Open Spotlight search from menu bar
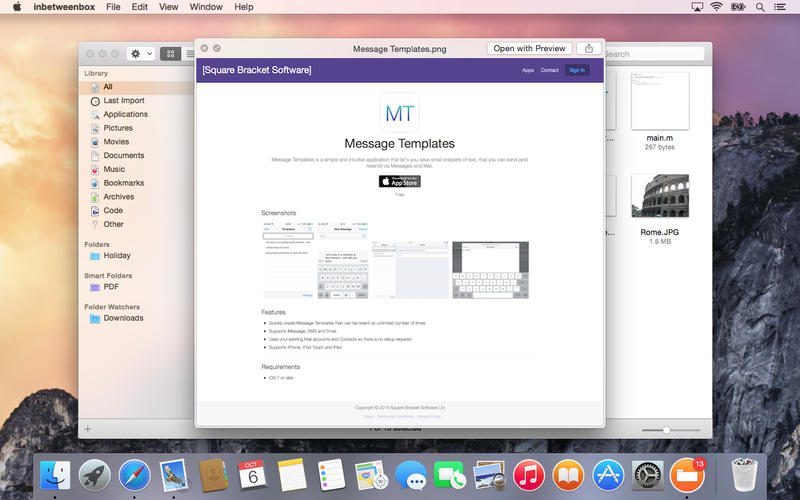The height and width of the screenshot is (500, 800). pyautogui.click(x=760, y=7)
